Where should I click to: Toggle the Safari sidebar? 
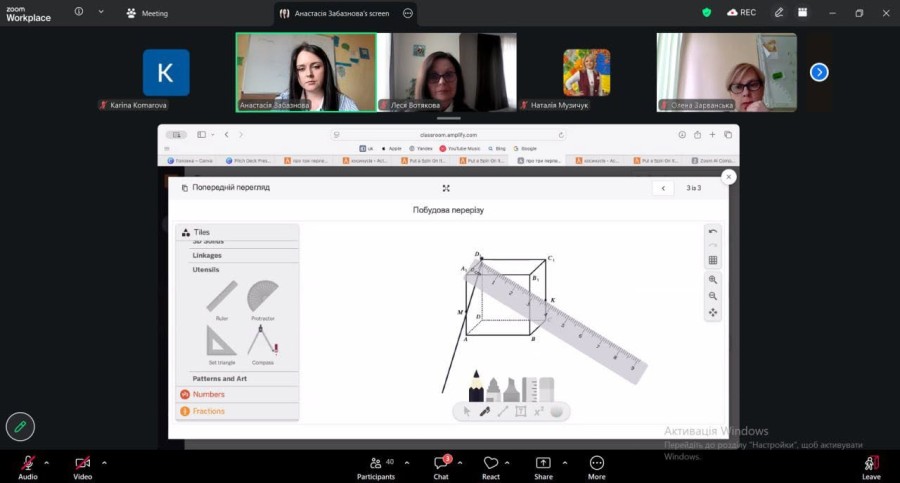click(201, 134)
